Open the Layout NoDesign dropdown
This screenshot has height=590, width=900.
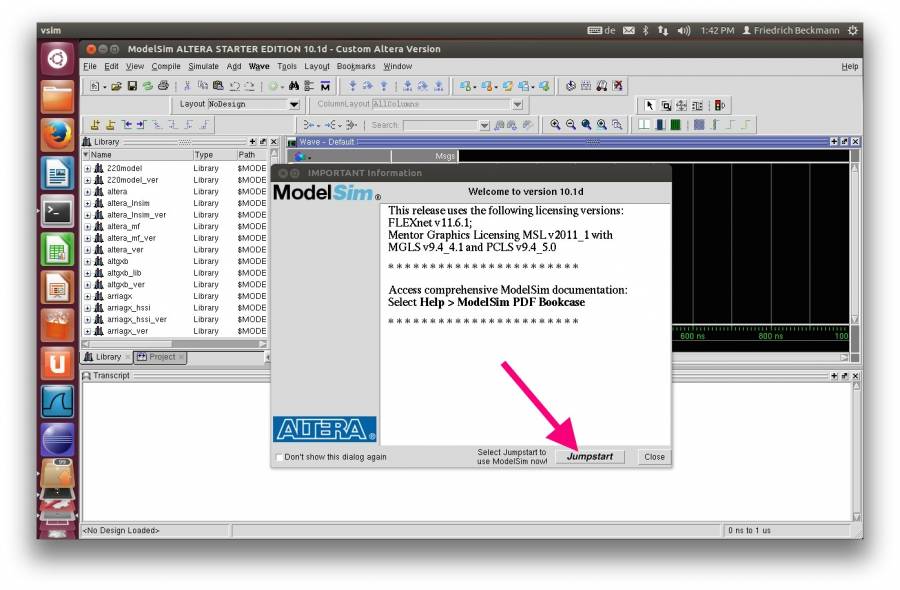pyautogui.click(x=293, y=103)
